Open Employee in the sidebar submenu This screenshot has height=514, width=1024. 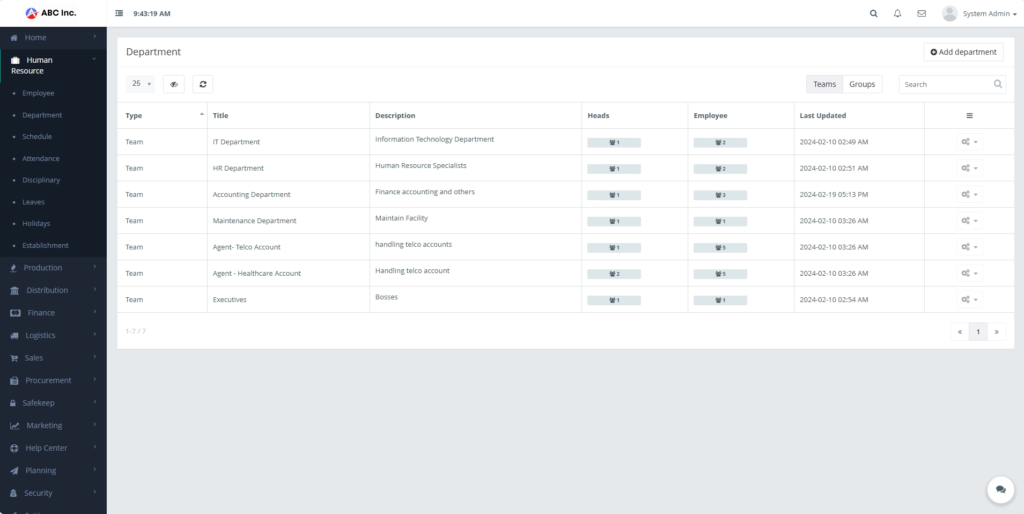pos(38,93)
